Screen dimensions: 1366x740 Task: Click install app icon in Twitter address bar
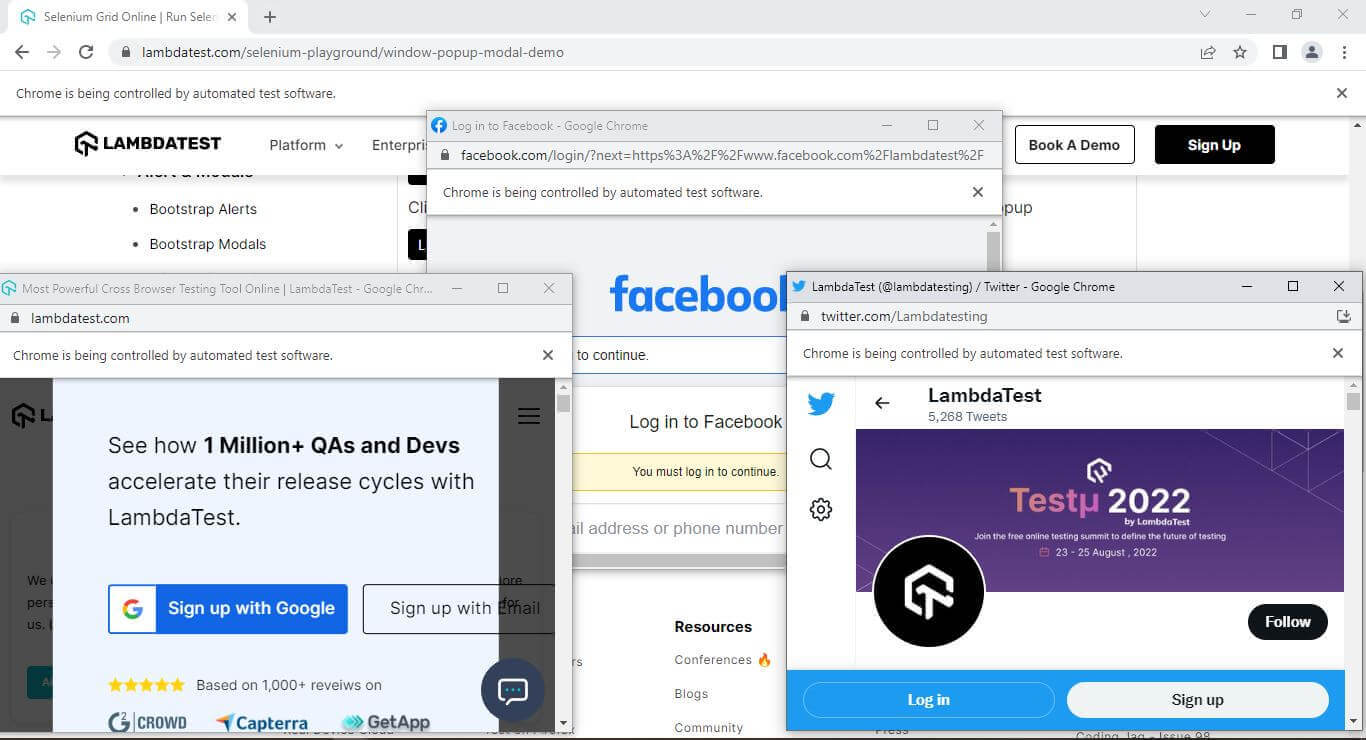pos(1343,316)
